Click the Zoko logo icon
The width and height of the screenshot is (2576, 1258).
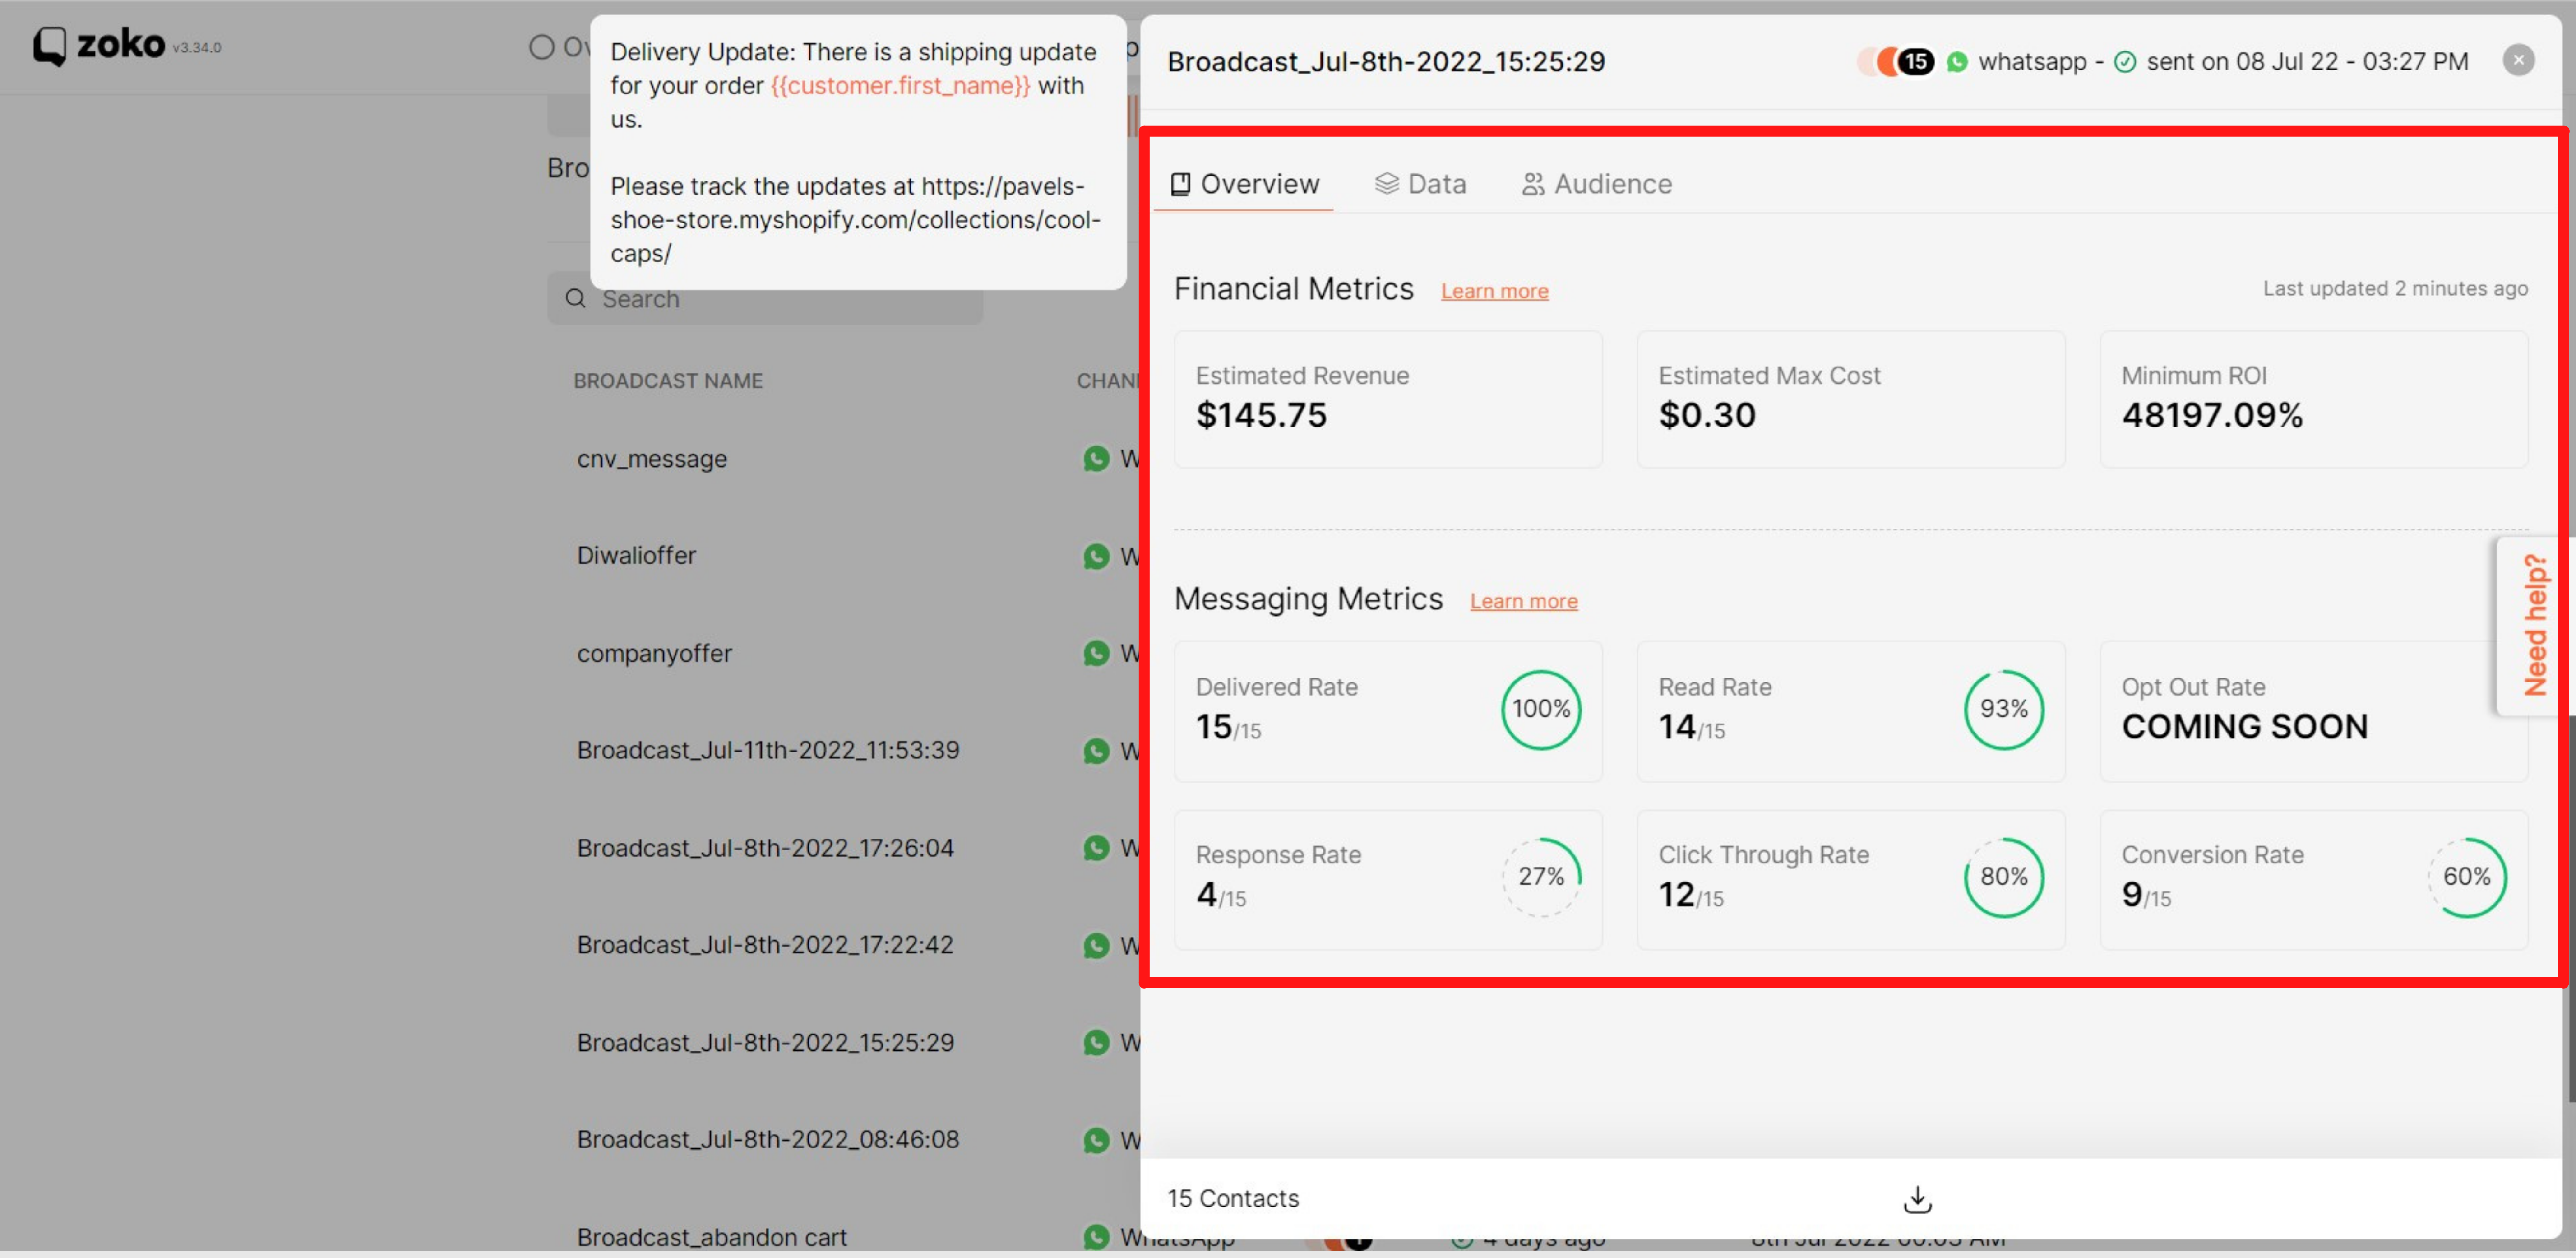coord(49,45)
